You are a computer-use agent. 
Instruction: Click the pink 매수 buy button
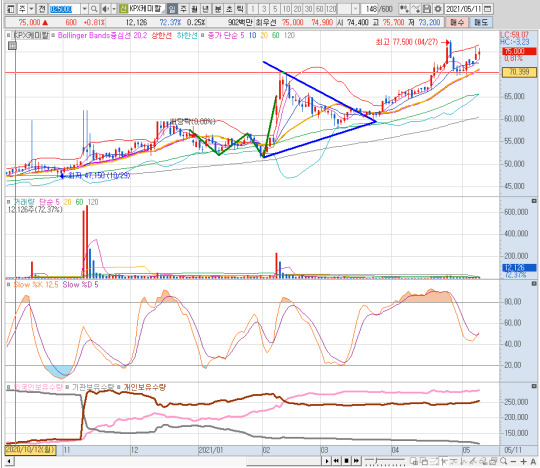tap(457, 23)
